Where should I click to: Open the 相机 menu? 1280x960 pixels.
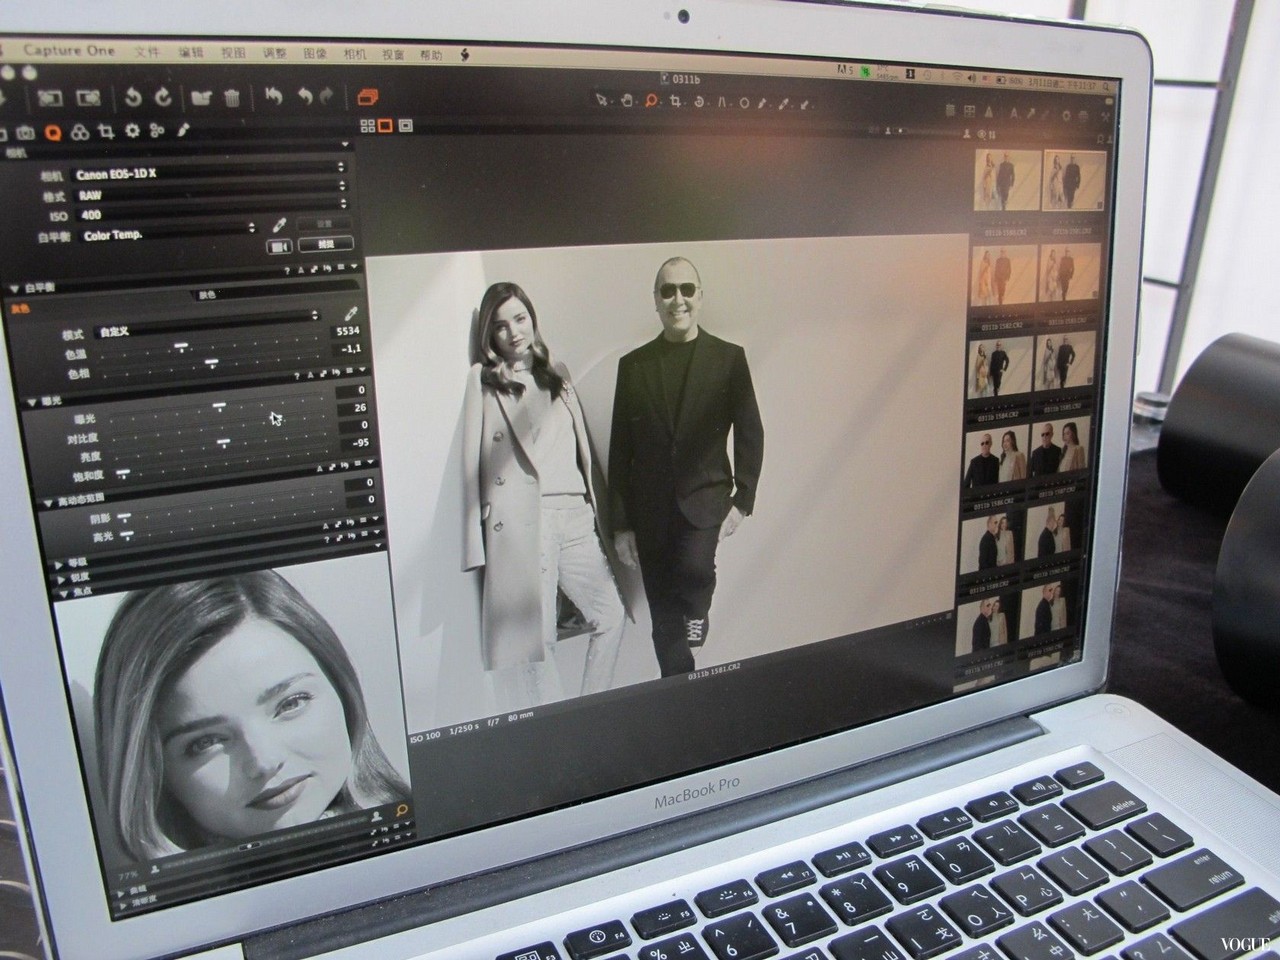coord(354,53)
